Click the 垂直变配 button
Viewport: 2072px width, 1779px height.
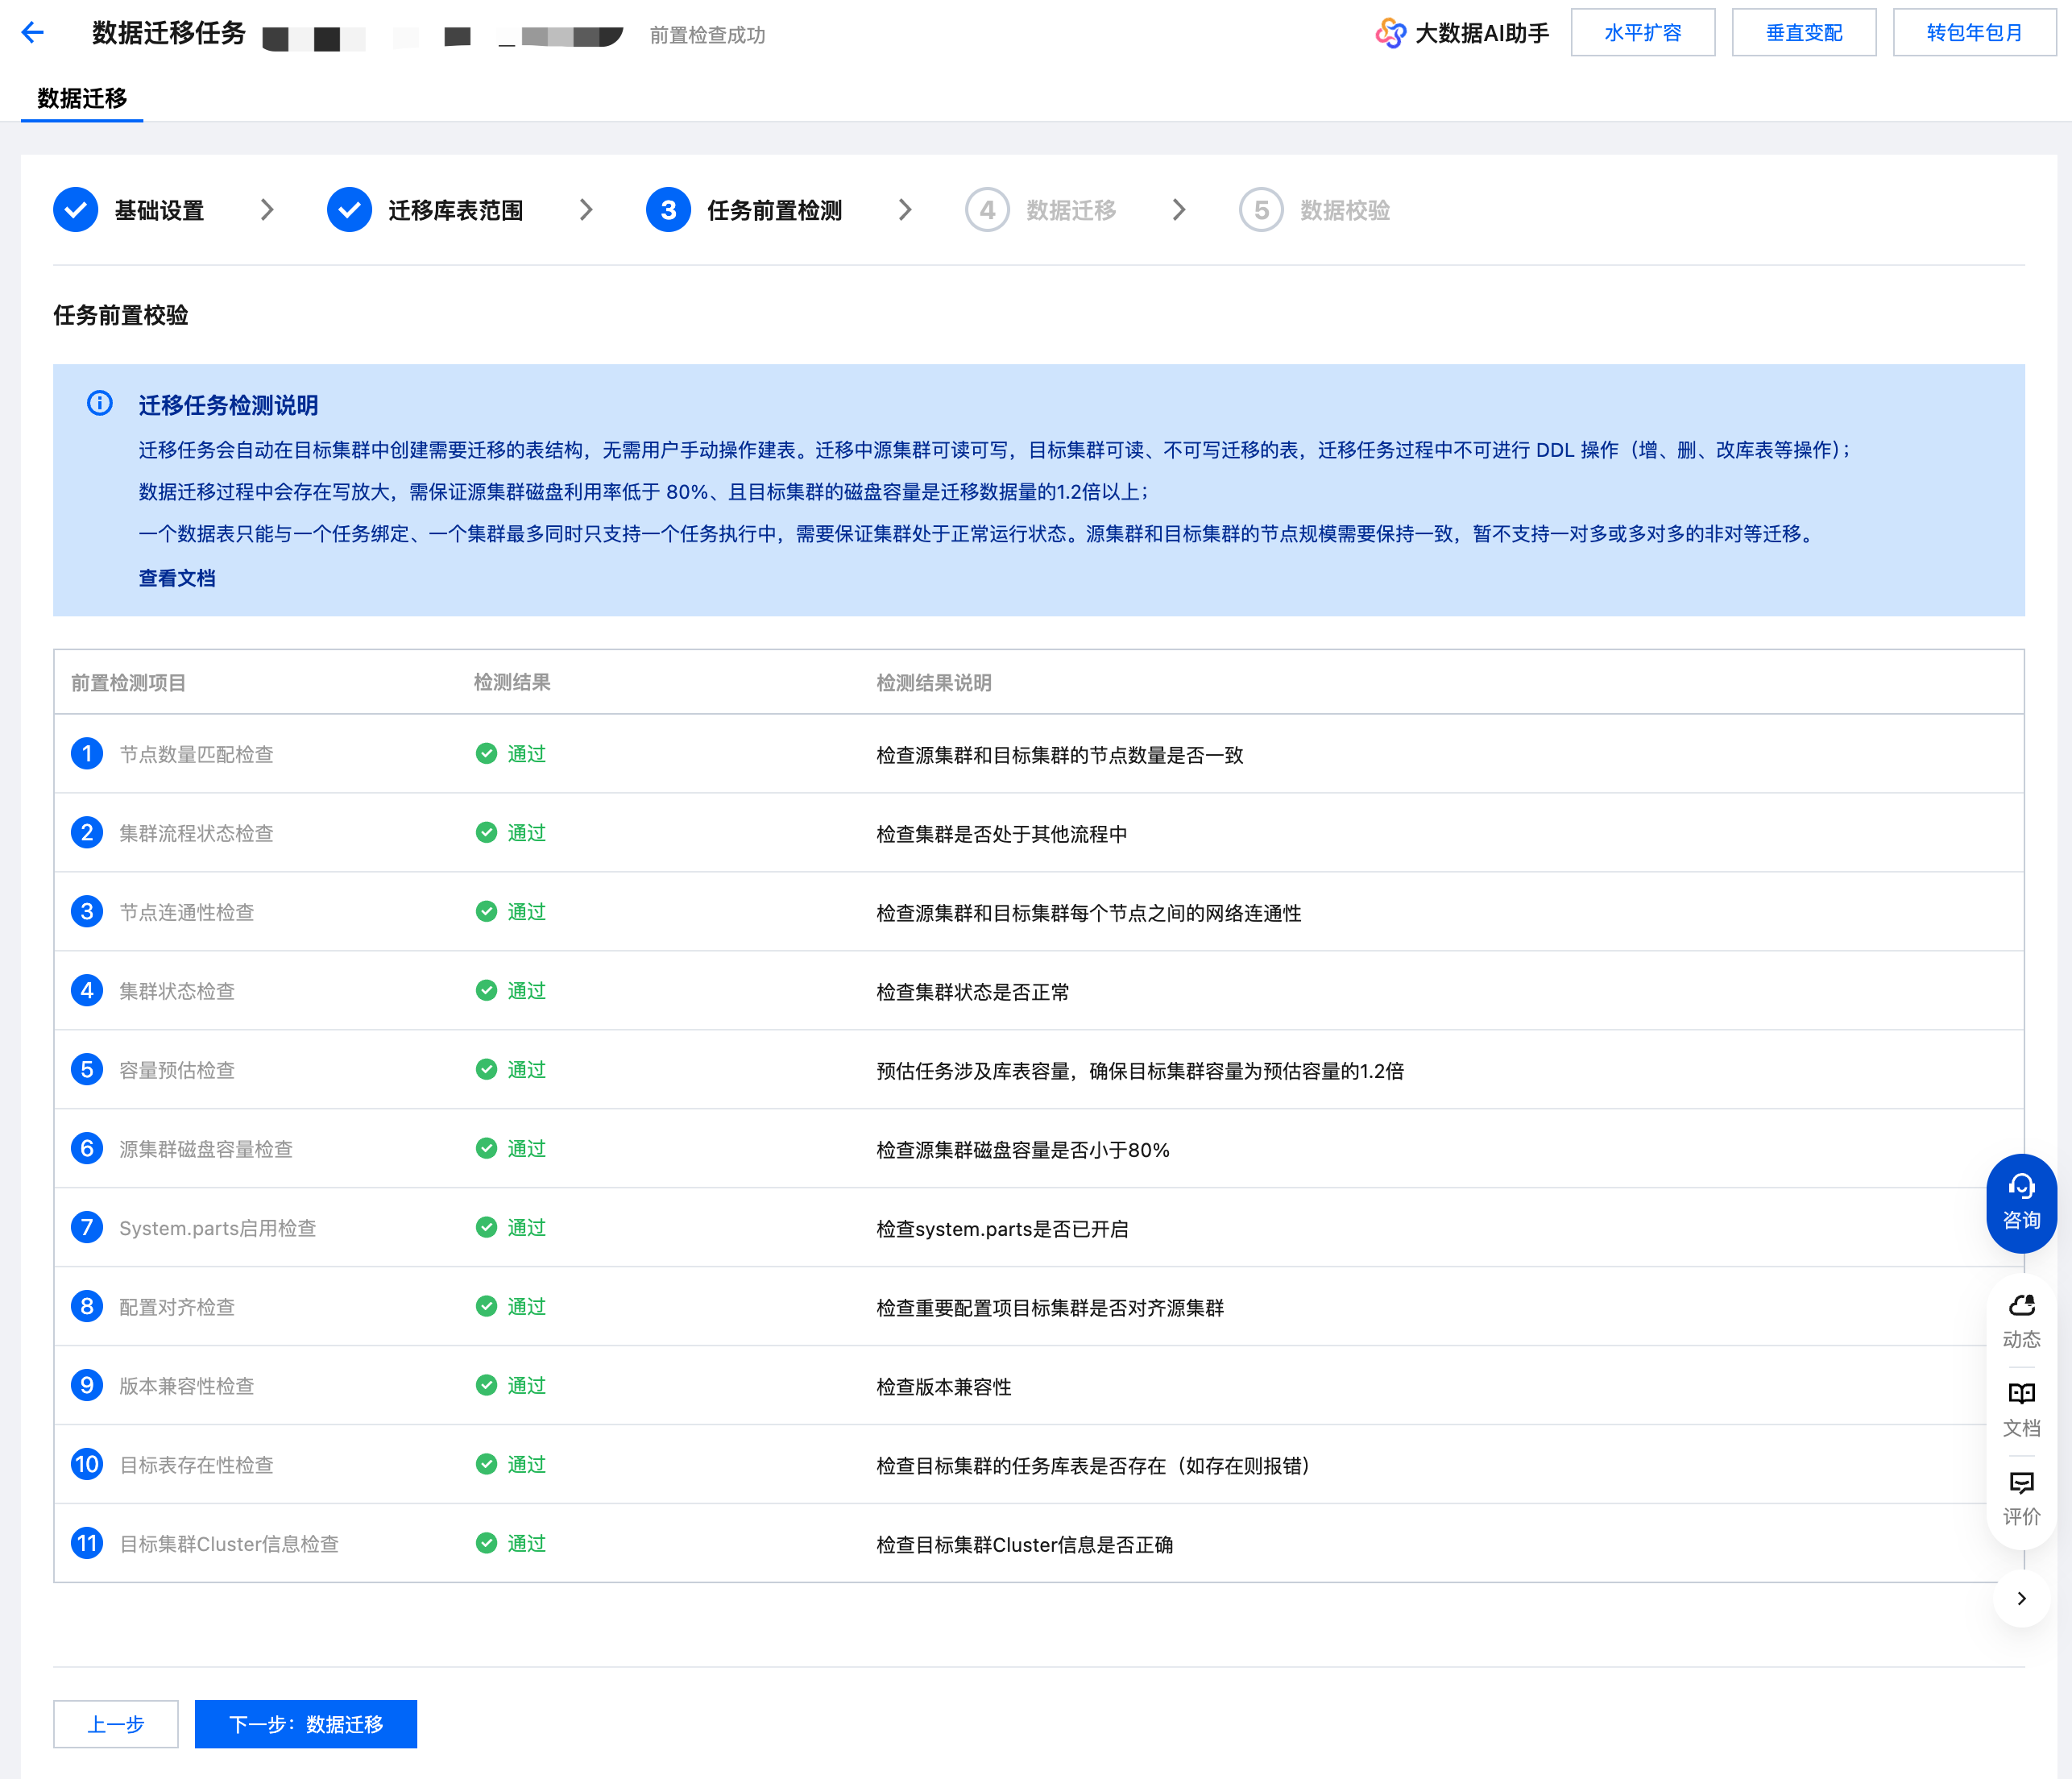click(1803, 33)
